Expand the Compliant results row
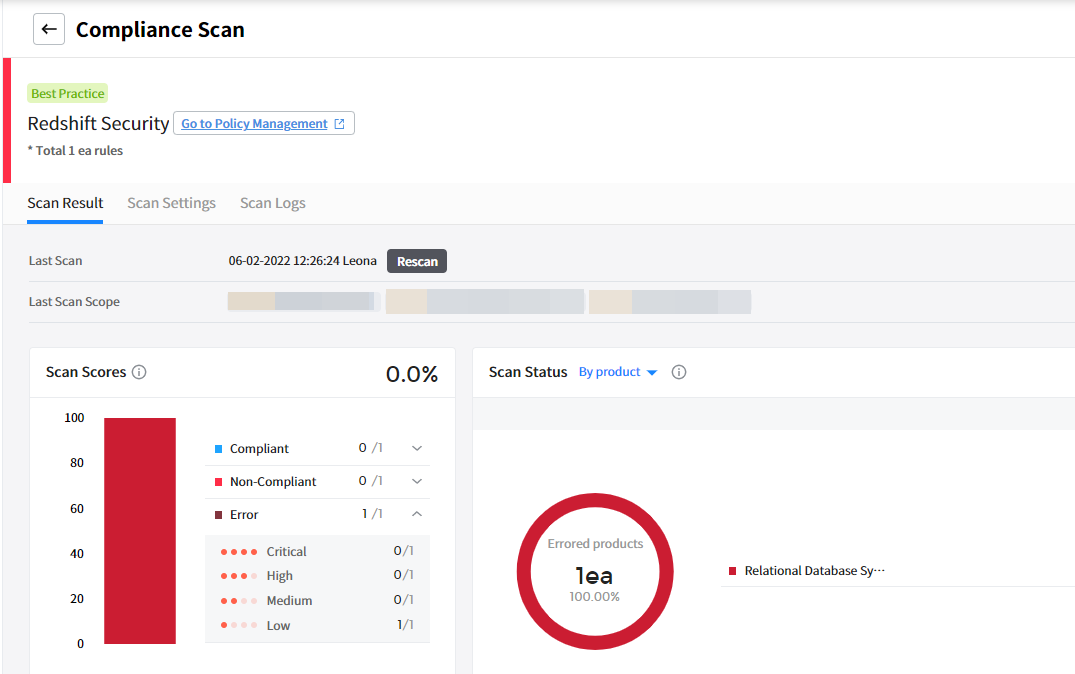Viewport: 1075px width, 674px height. tap(417, 449)
